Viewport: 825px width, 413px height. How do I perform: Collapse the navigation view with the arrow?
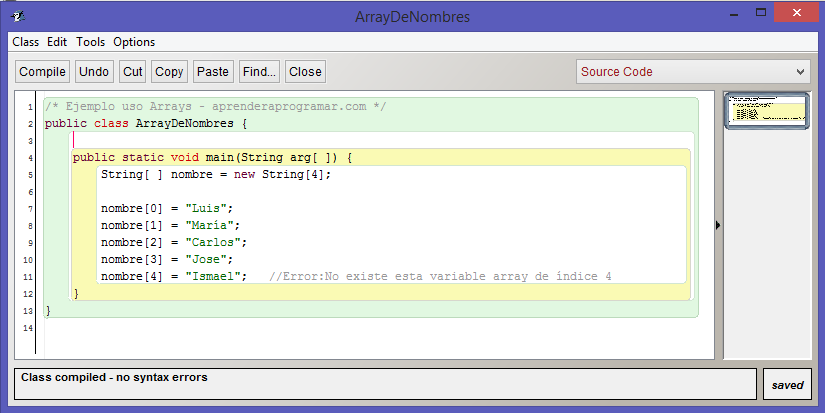click(718, 226)
